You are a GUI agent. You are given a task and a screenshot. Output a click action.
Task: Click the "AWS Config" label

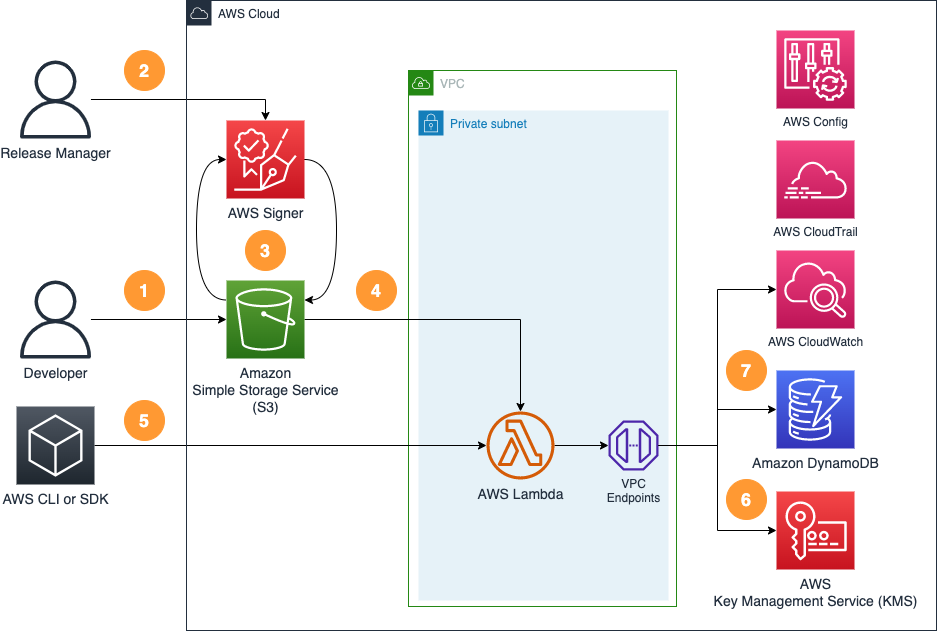click(x=815, y=122)
